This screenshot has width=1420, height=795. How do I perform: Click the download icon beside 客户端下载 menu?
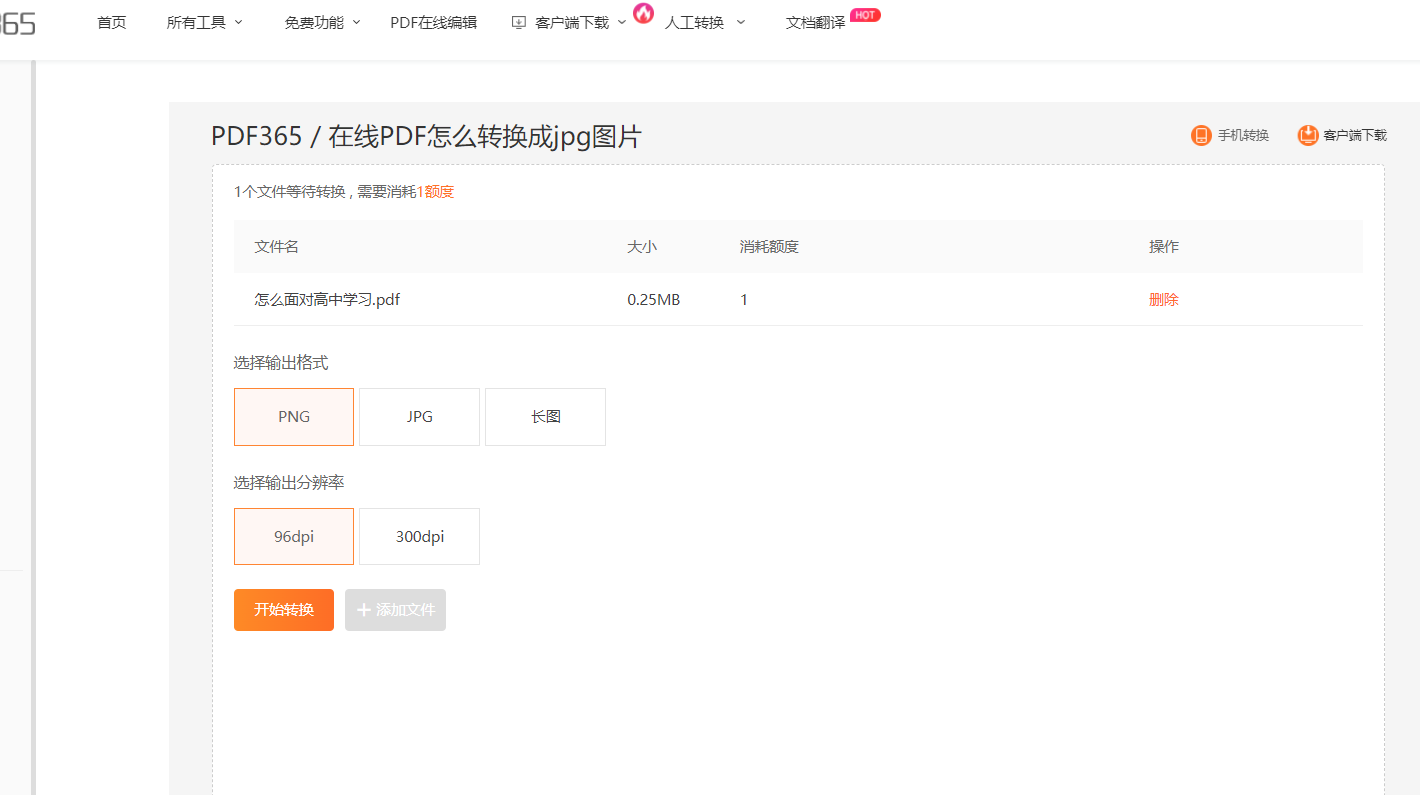(518, 22)
